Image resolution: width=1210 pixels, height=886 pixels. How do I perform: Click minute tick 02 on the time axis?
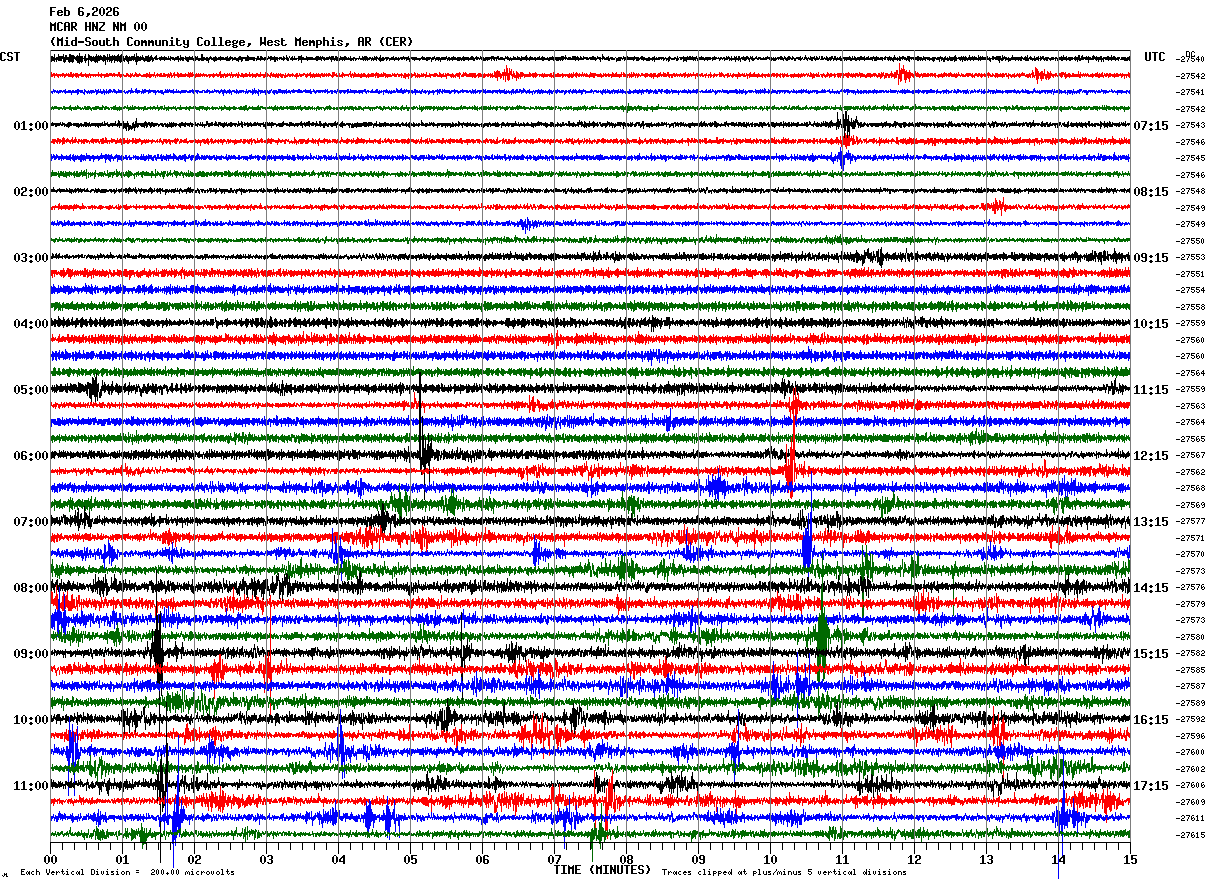point(194,859)
